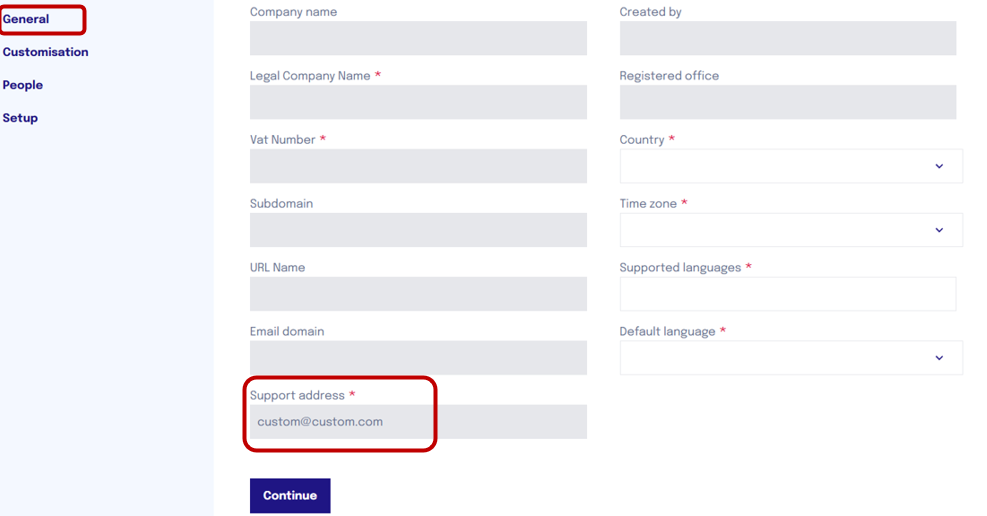Click into the Legal Company Name field

tap(418, 102)
